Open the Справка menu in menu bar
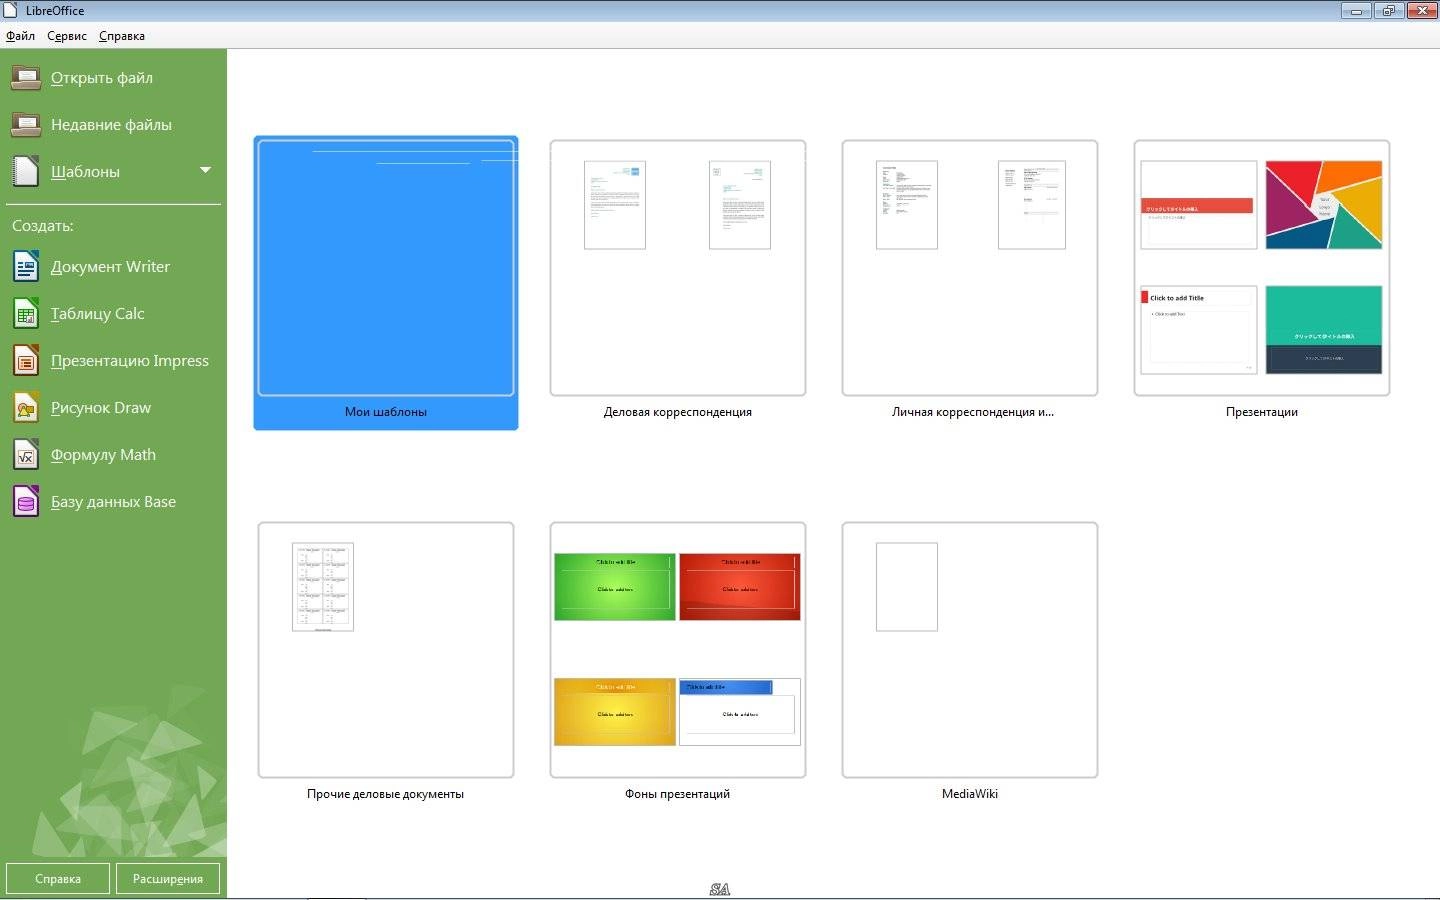This screenshot has height=900, width=1440. 122,36
